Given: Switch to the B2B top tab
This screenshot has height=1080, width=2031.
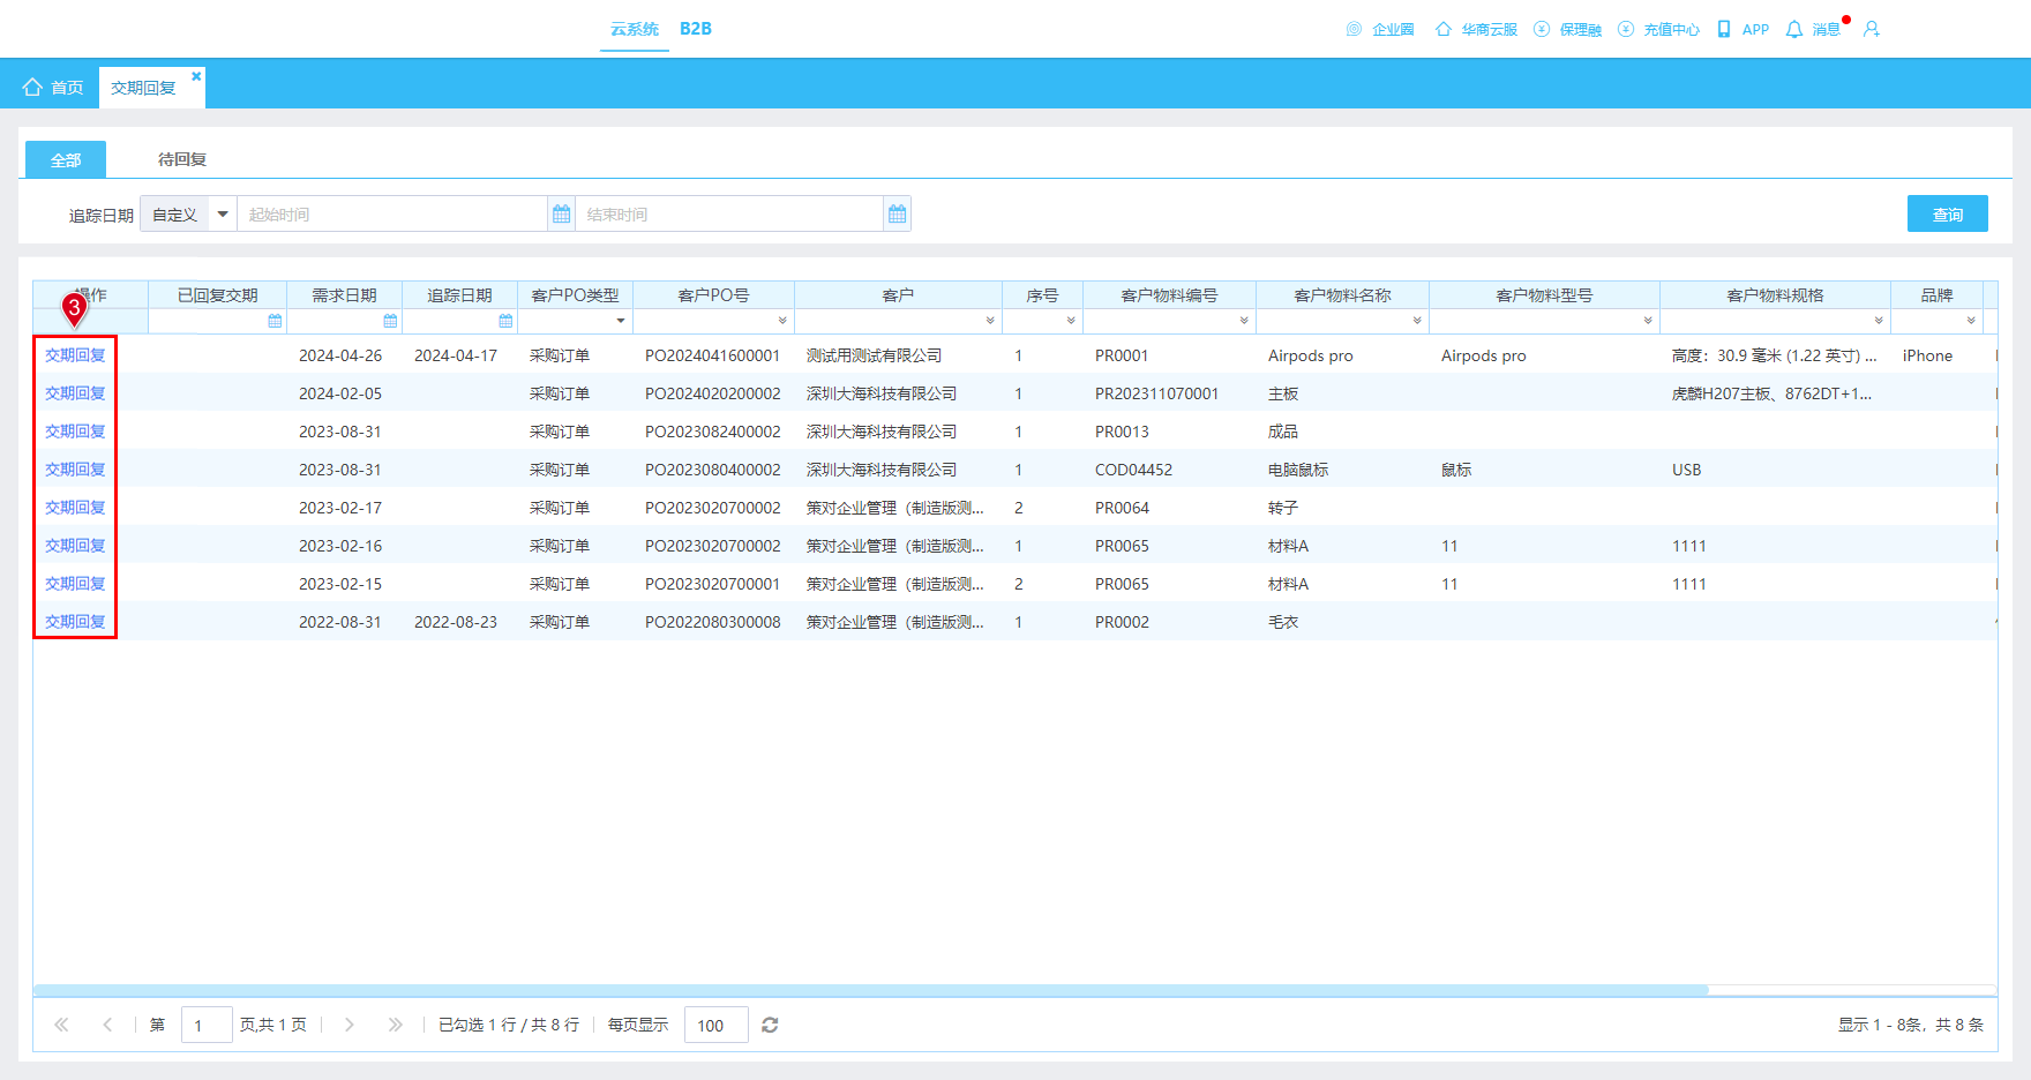Looking at the screenshot, I should click(695, 29).
